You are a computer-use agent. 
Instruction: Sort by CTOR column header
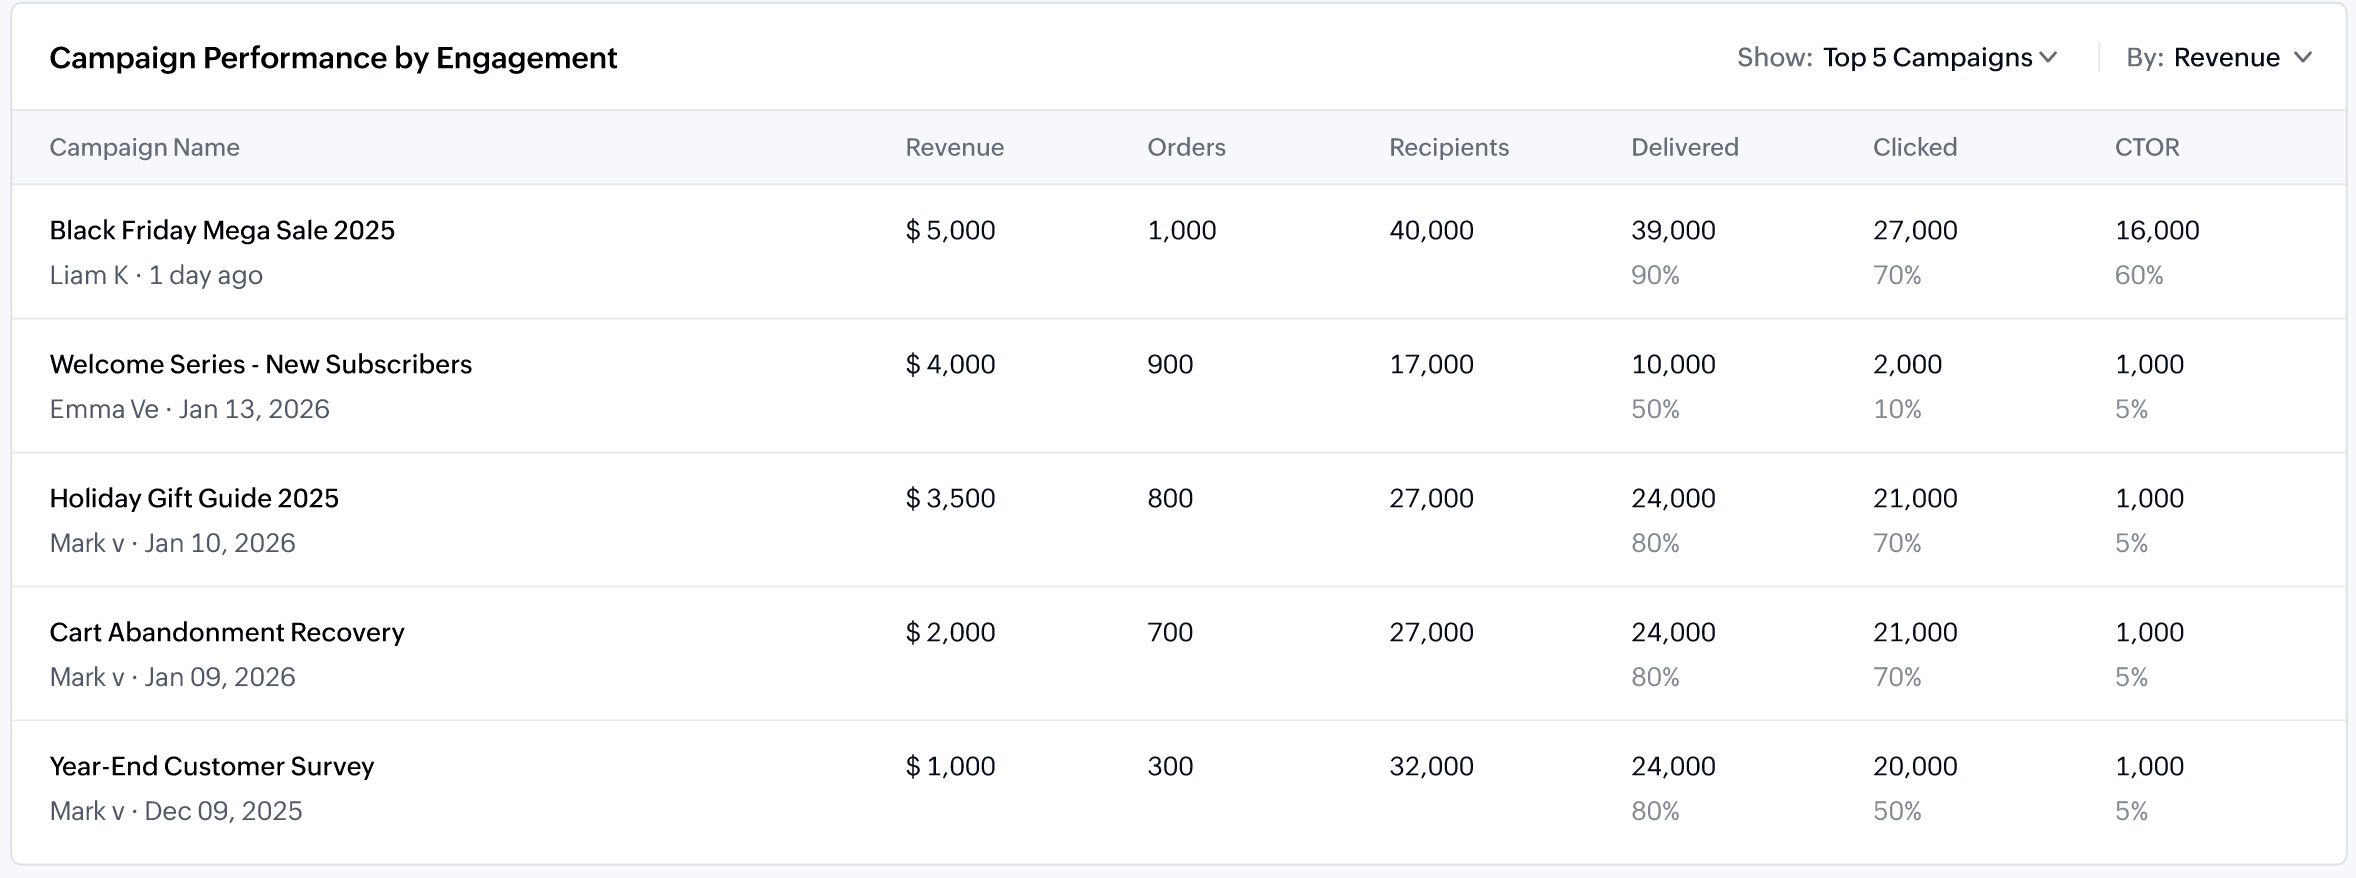[2147, 147]
